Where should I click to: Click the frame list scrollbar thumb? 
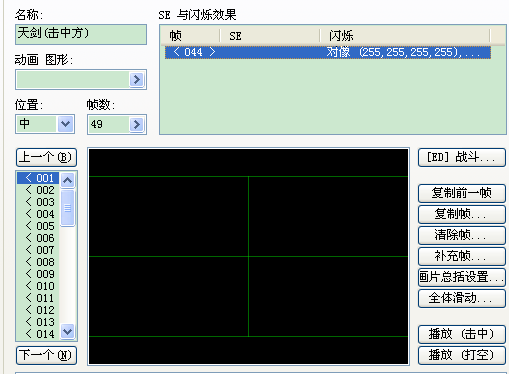click(x=68, y=208)
